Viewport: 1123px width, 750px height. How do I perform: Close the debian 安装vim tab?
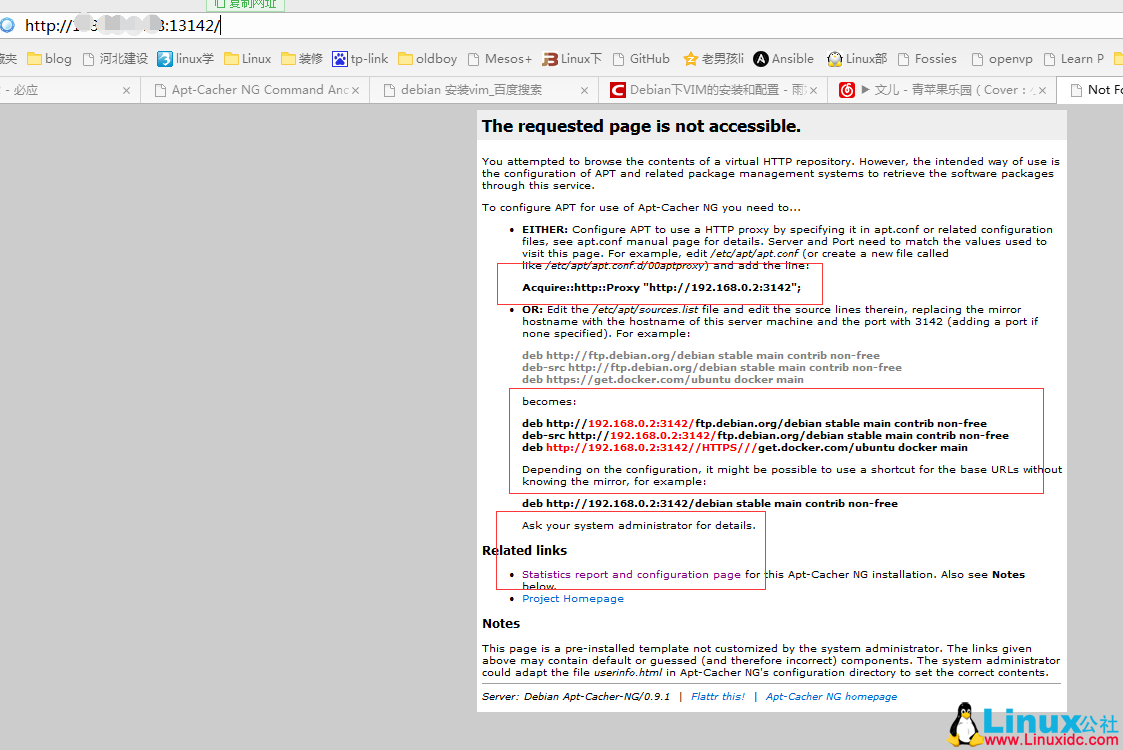click(585, 90)
